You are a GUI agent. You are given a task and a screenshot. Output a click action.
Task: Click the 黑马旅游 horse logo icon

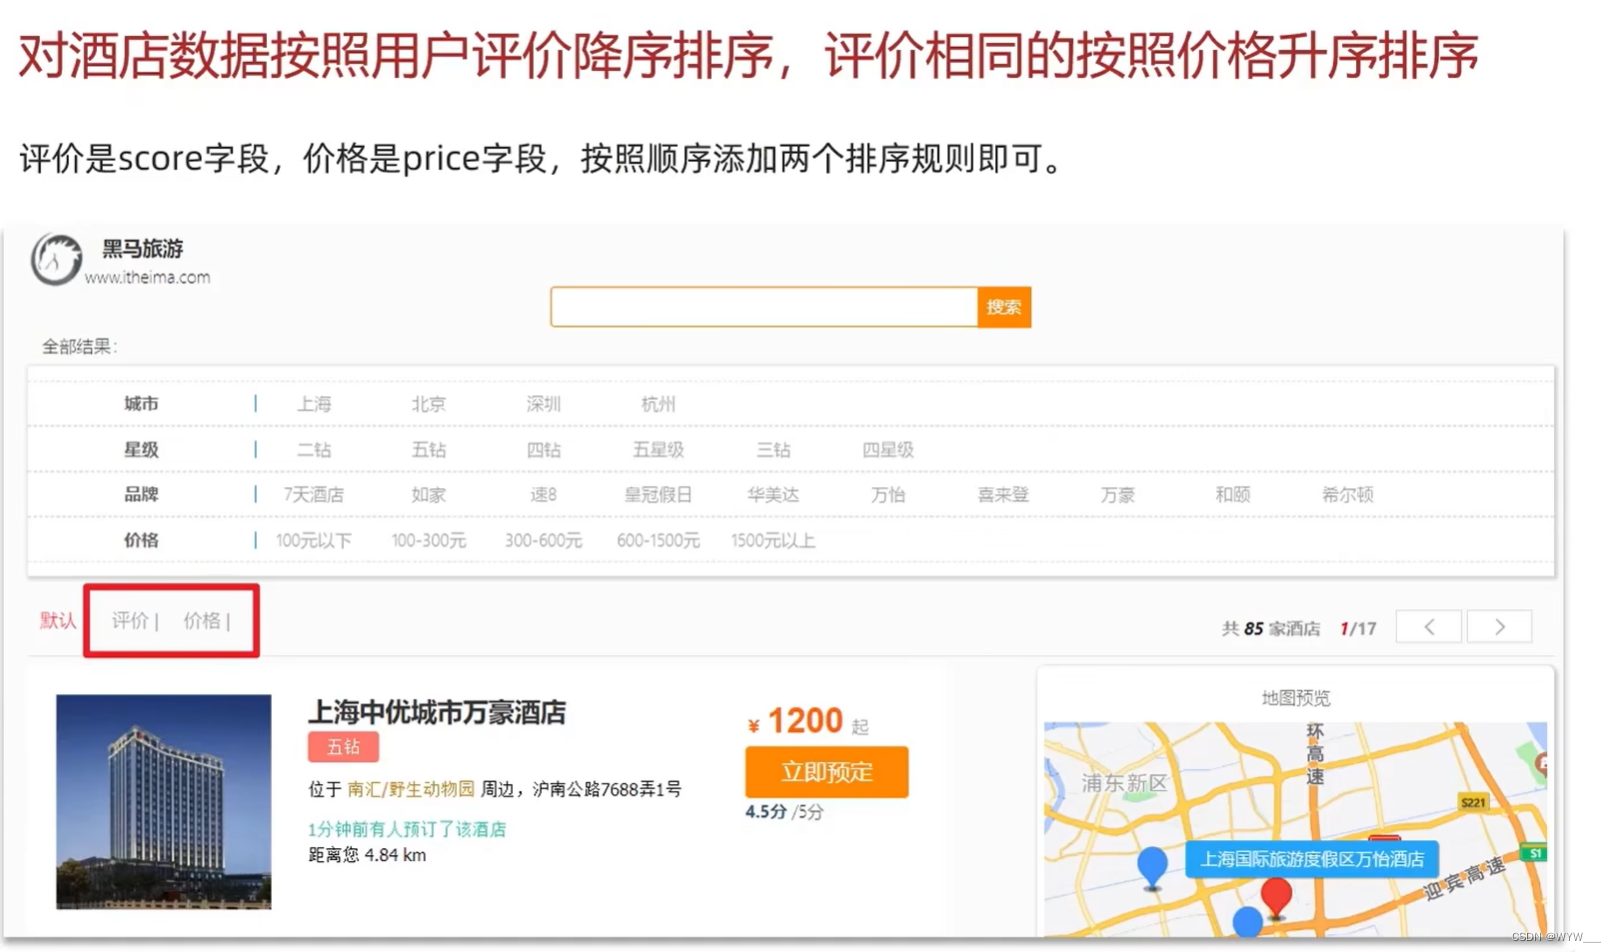[x=56, y=259]
